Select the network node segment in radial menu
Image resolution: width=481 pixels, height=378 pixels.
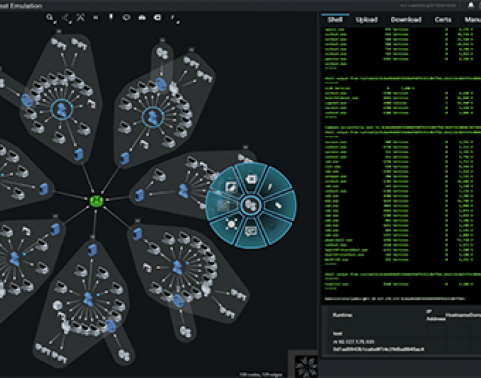pyautogui.click(x=231, y=224)
